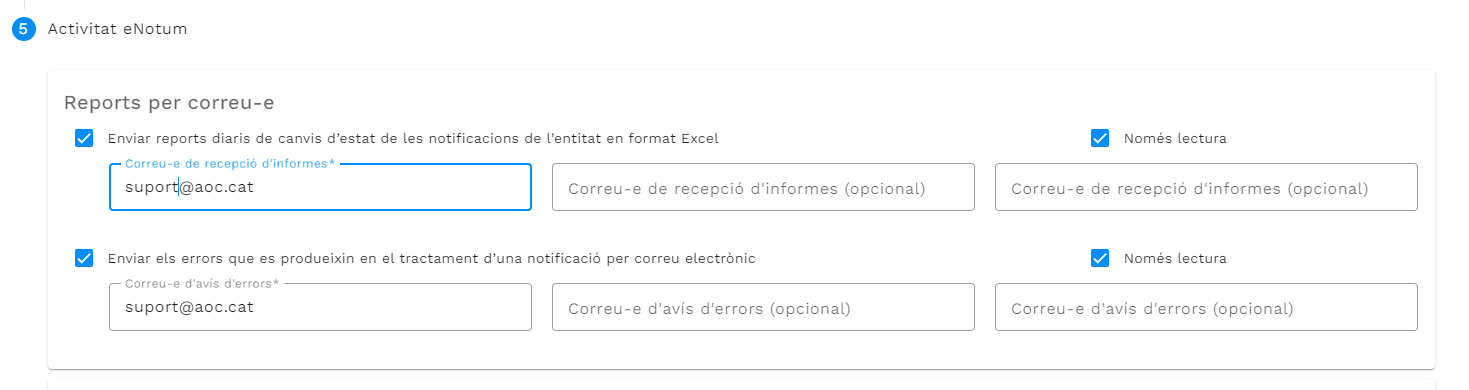
Task: Select the middle optional recepció d'informes email field
Action: pyautogui.click(x=763, y=187)
